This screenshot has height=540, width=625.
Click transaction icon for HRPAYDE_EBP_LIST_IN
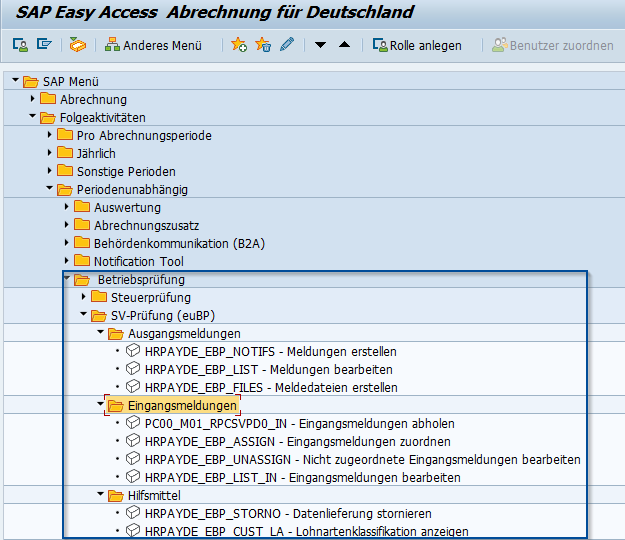tap(133, 477)
